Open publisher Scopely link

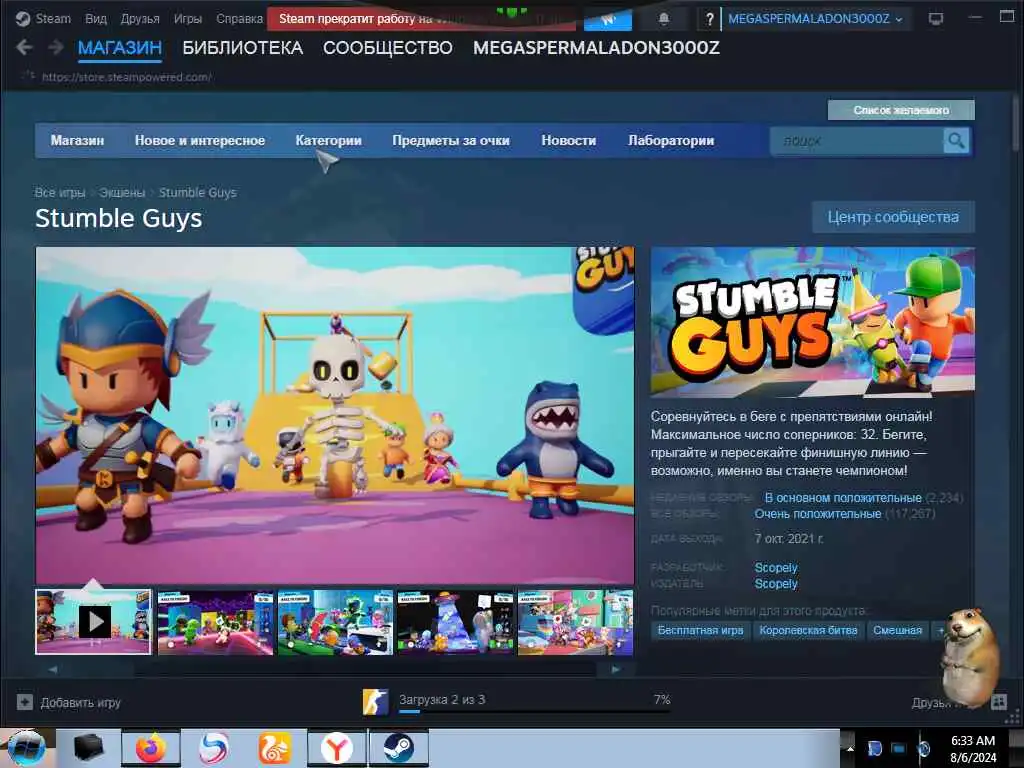pyautogui.click(x=776, y=584)
